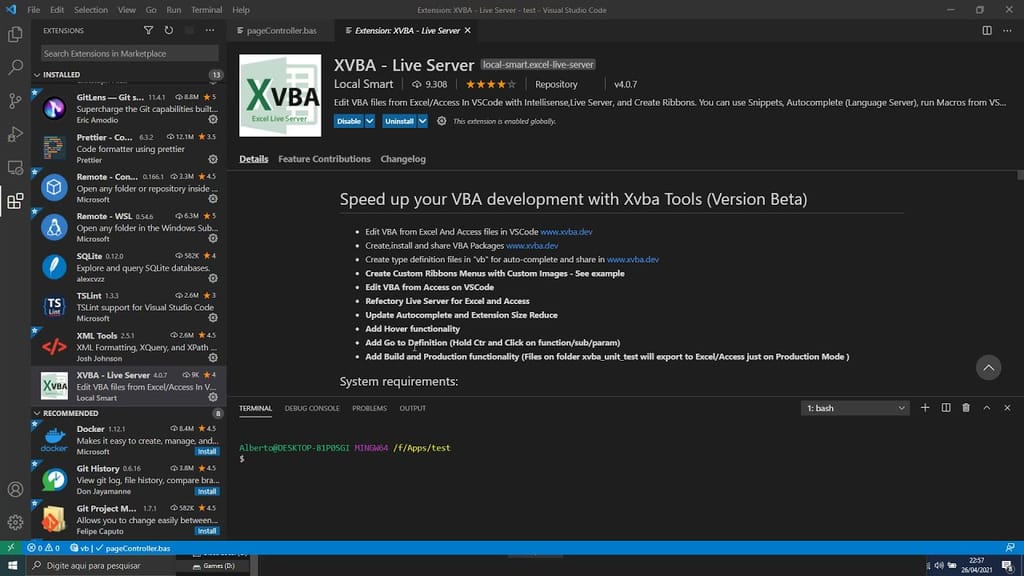This screenshot has height=576, width=1024.
Task: Open the Terminal menu in the menu bar
Action: pos(206,9)
